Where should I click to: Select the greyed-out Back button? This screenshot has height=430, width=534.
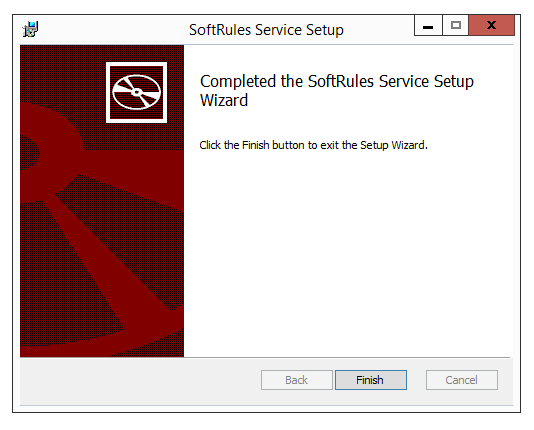pos(297,380)
